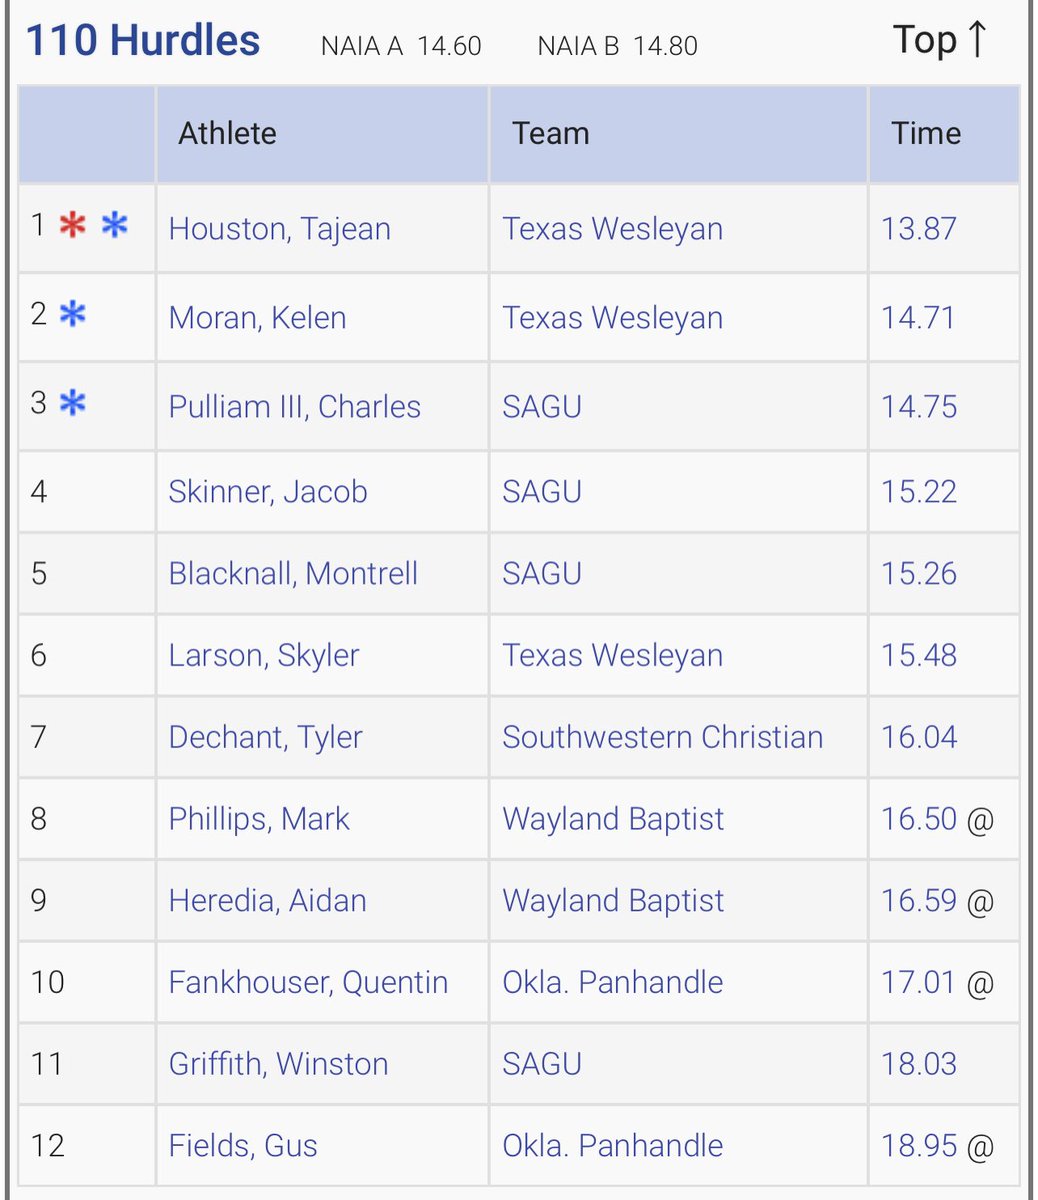This screenshot has width=1038, height=1200.
Task: Open the 16.50 time result
Action: click(x=919, y=819)
